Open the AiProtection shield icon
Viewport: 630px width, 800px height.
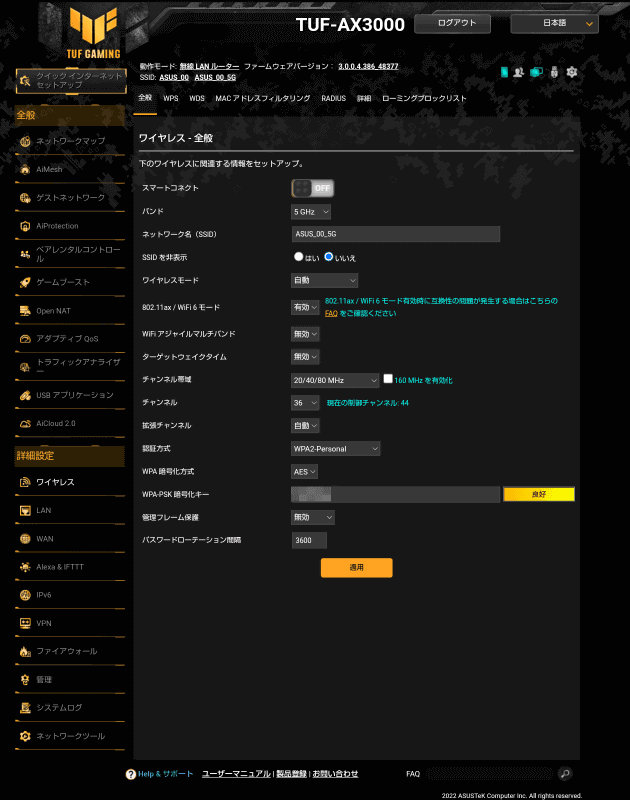click(25, 226)
